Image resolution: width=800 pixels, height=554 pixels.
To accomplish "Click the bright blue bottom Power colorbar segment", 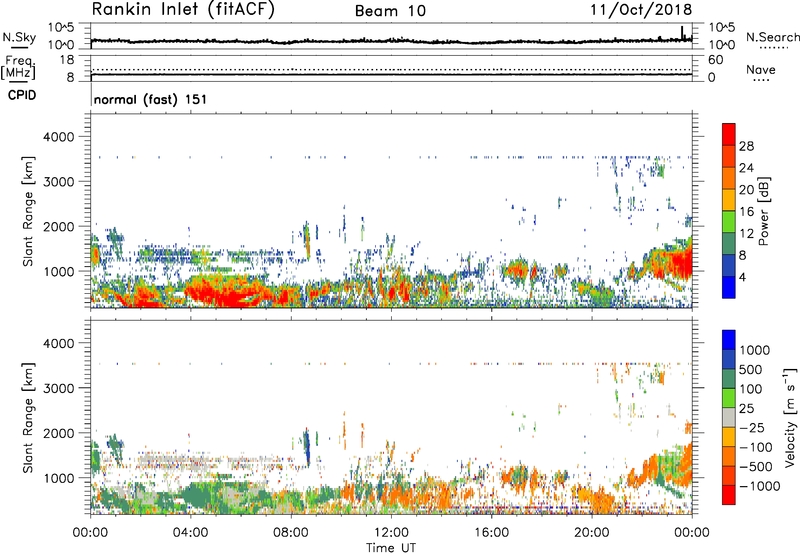I will [x=729, y=287].
